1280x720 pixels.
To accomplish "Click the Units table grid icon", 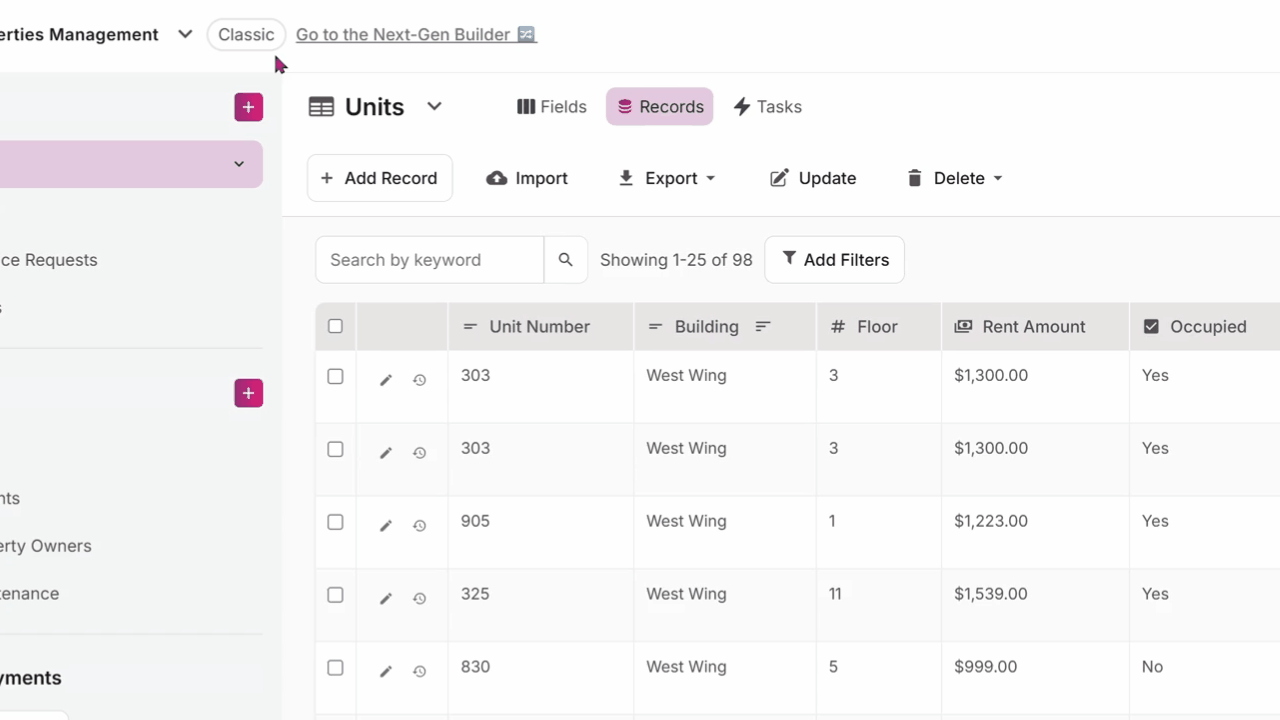I will tap(321, 107).
